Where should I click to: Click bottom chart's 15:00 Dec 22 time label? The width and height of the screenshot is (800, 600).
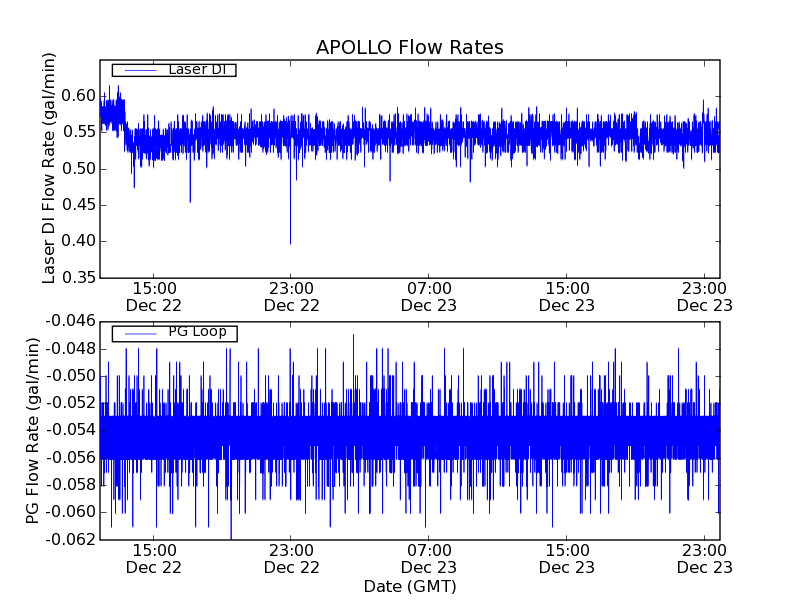tap(153, 558)
